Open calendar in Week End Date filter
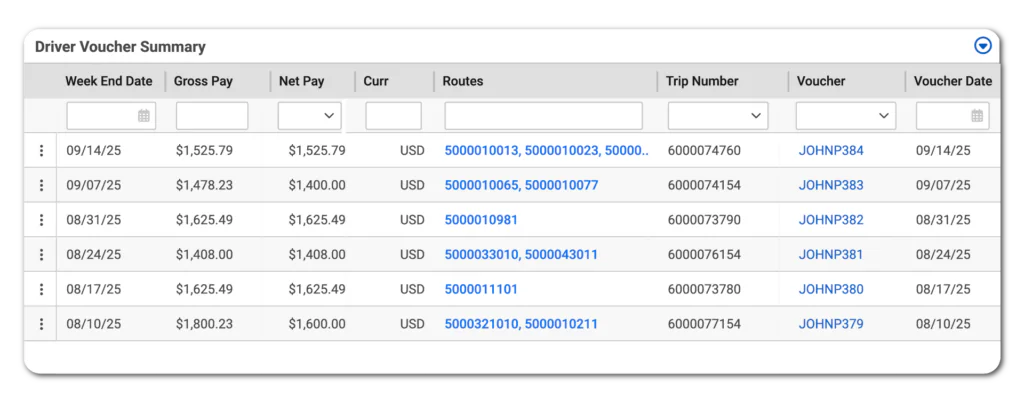1024x405 pixels. coord(144,116)
